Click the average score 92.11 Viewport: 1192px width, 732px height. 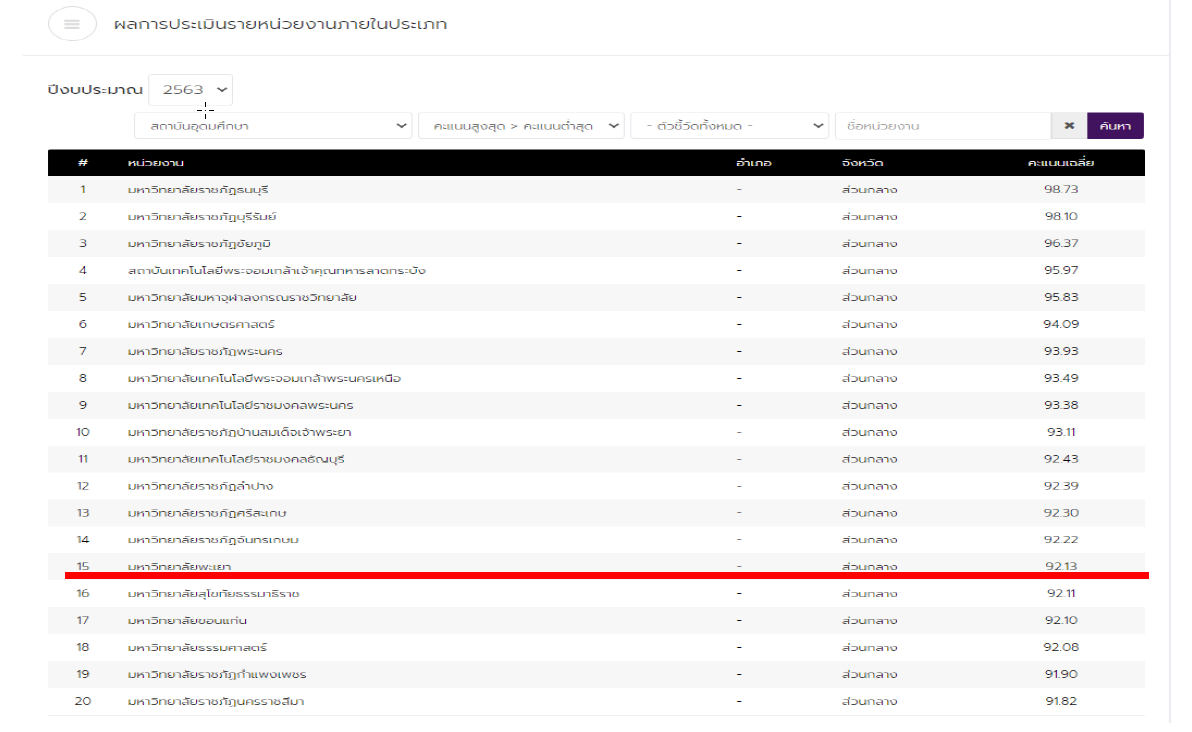tap(1061, 594)
